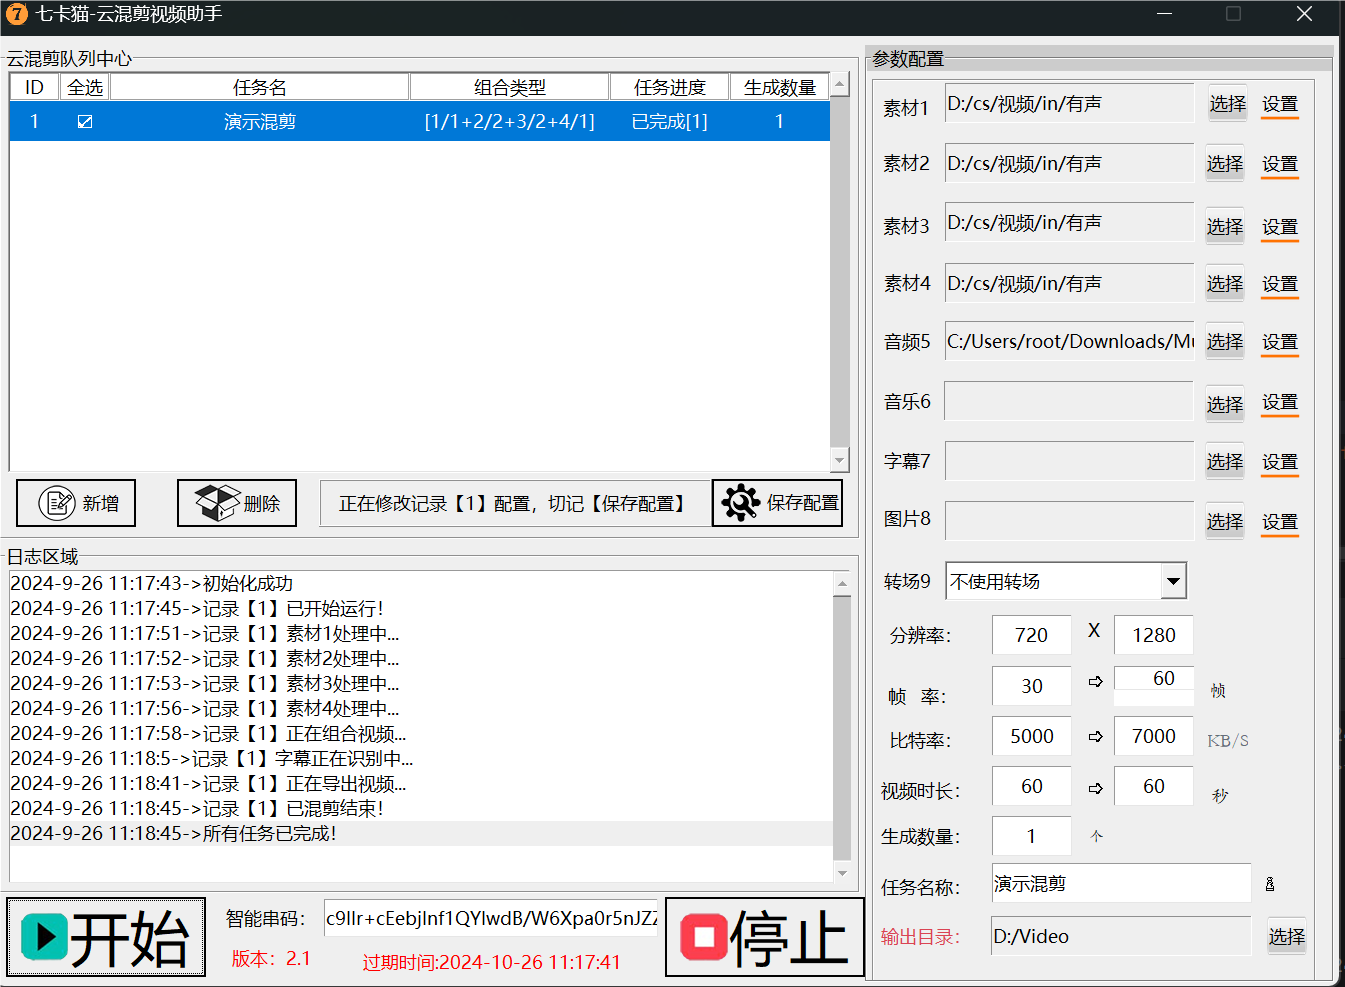Click the 已完成[1] progress cell
This screenshot has height=987, width=1345.
tap(670, 121)
